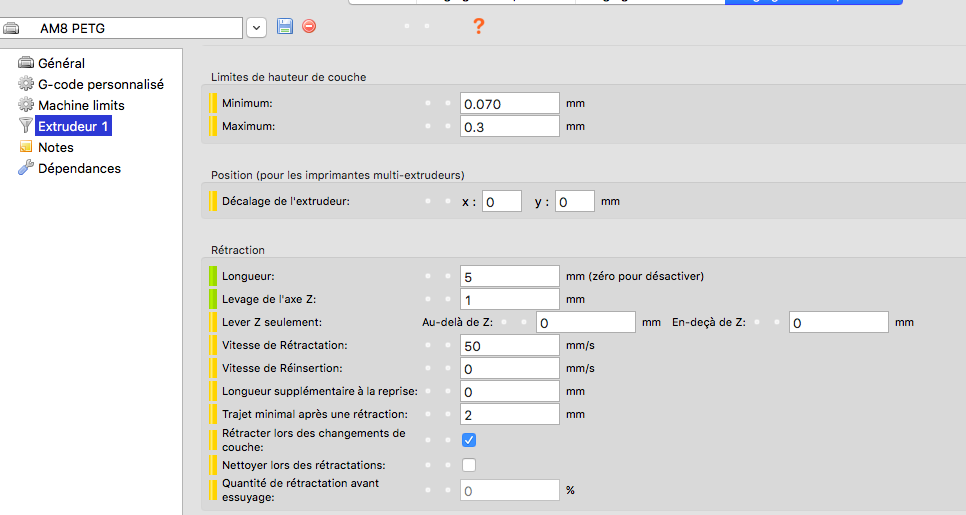Uncheck Rétracter lors des changements de couche
This screenshot has width=966, height=515.
point(469,439)
